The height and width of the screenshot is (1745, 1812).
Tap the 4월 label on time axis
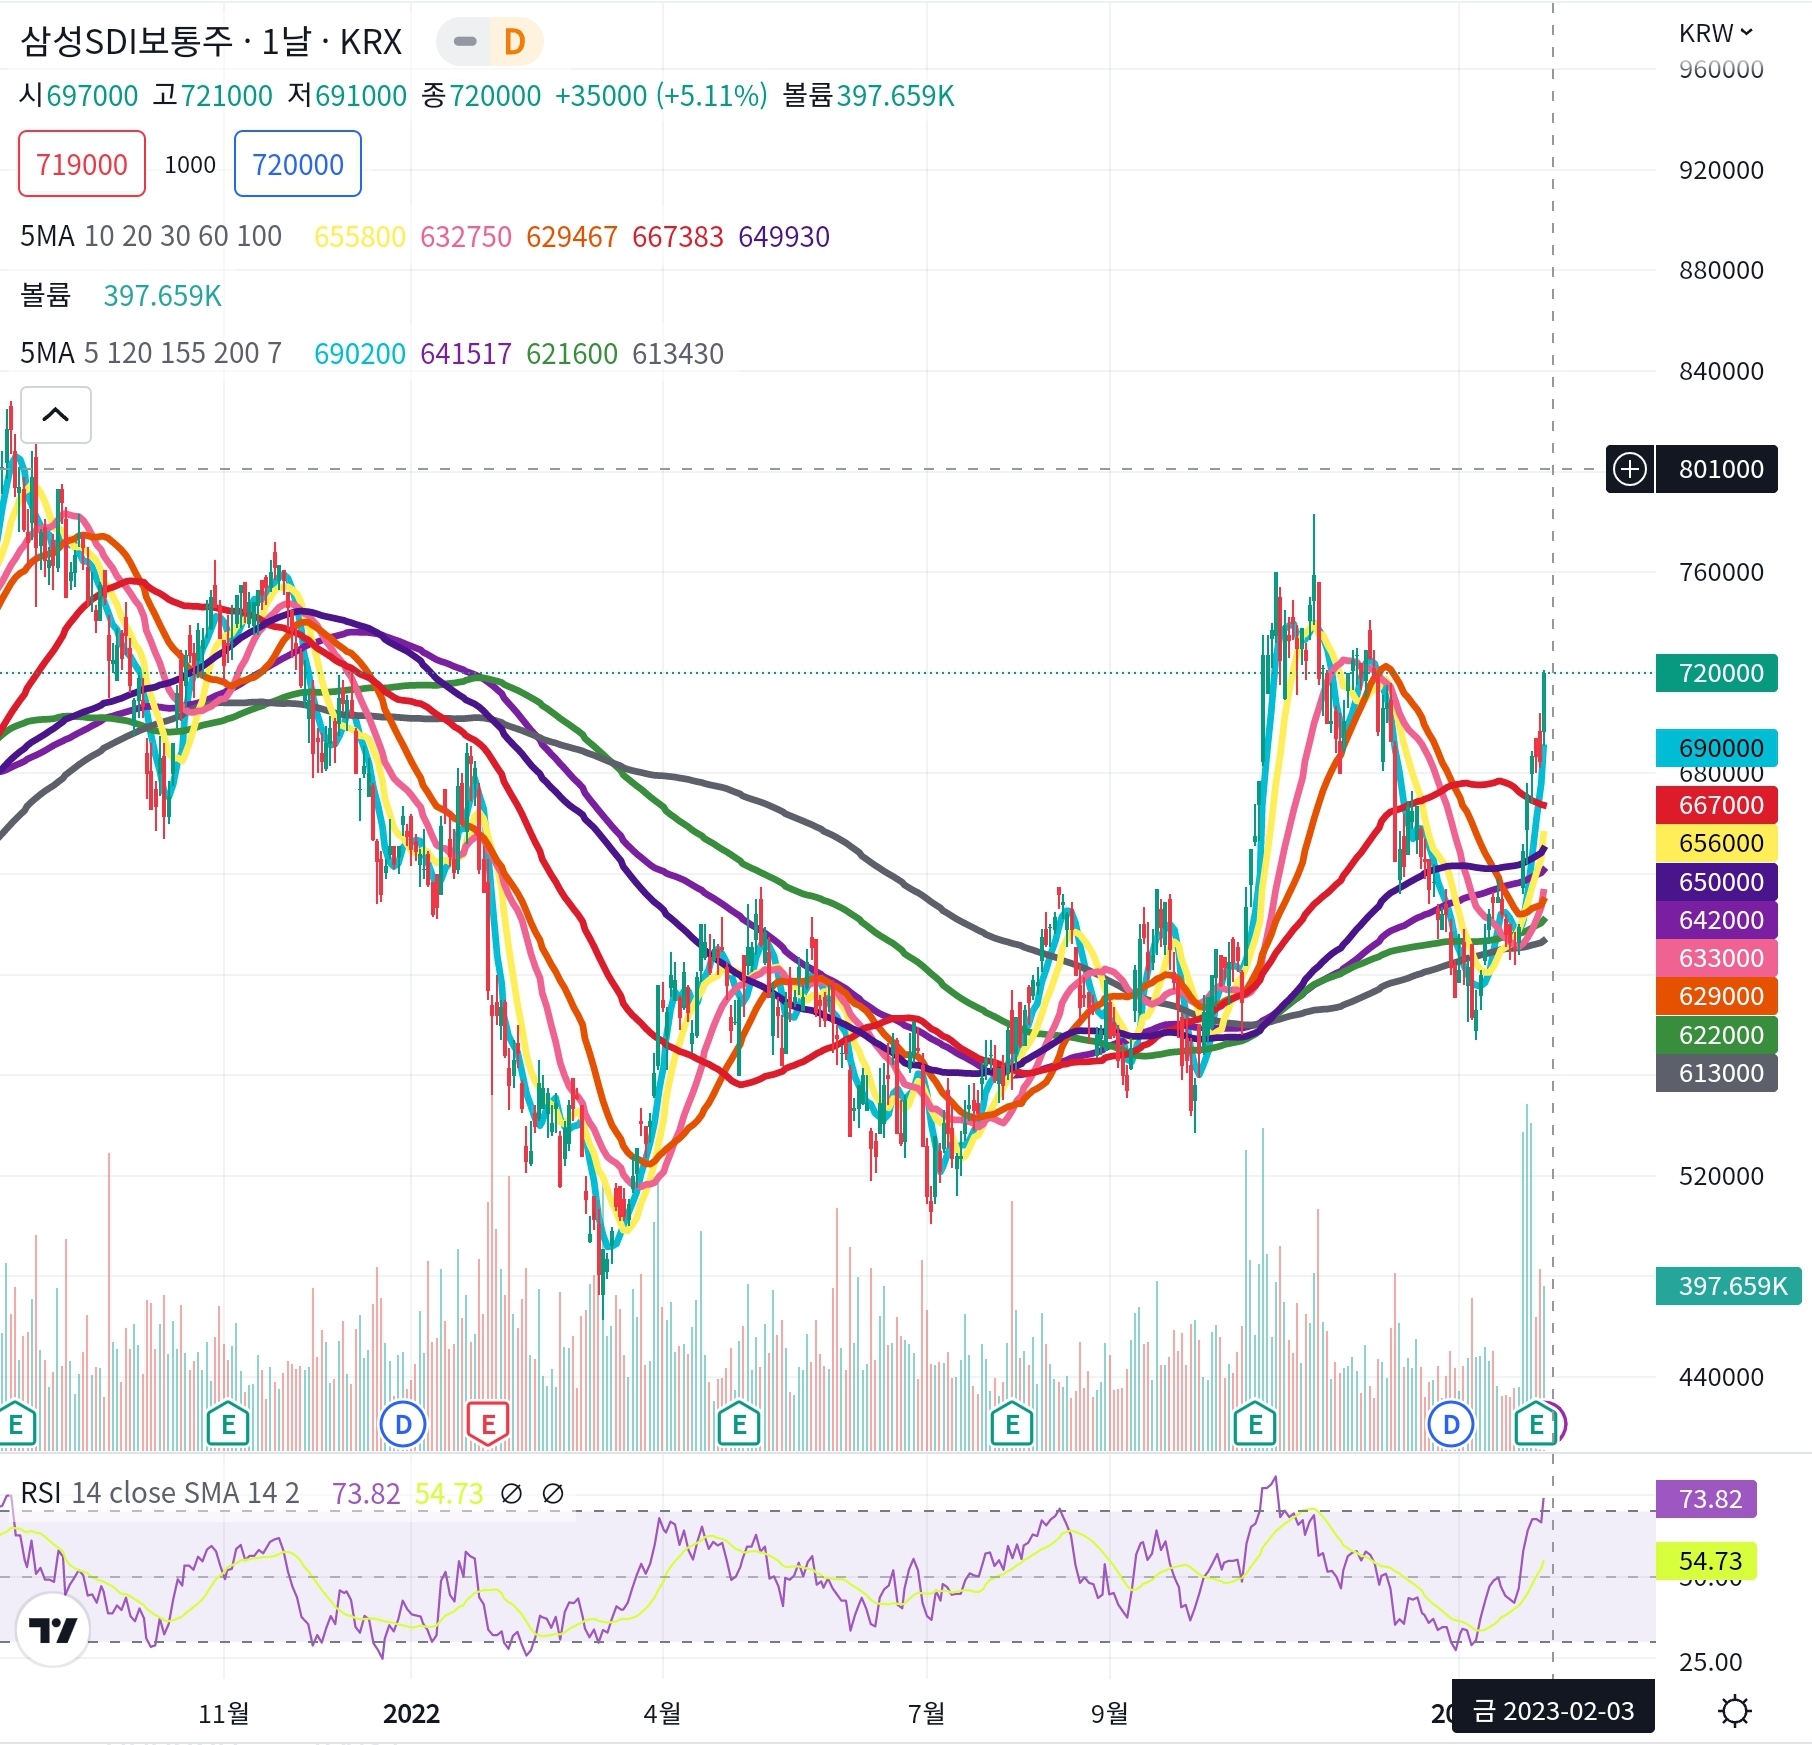(x=662, y=1714)
